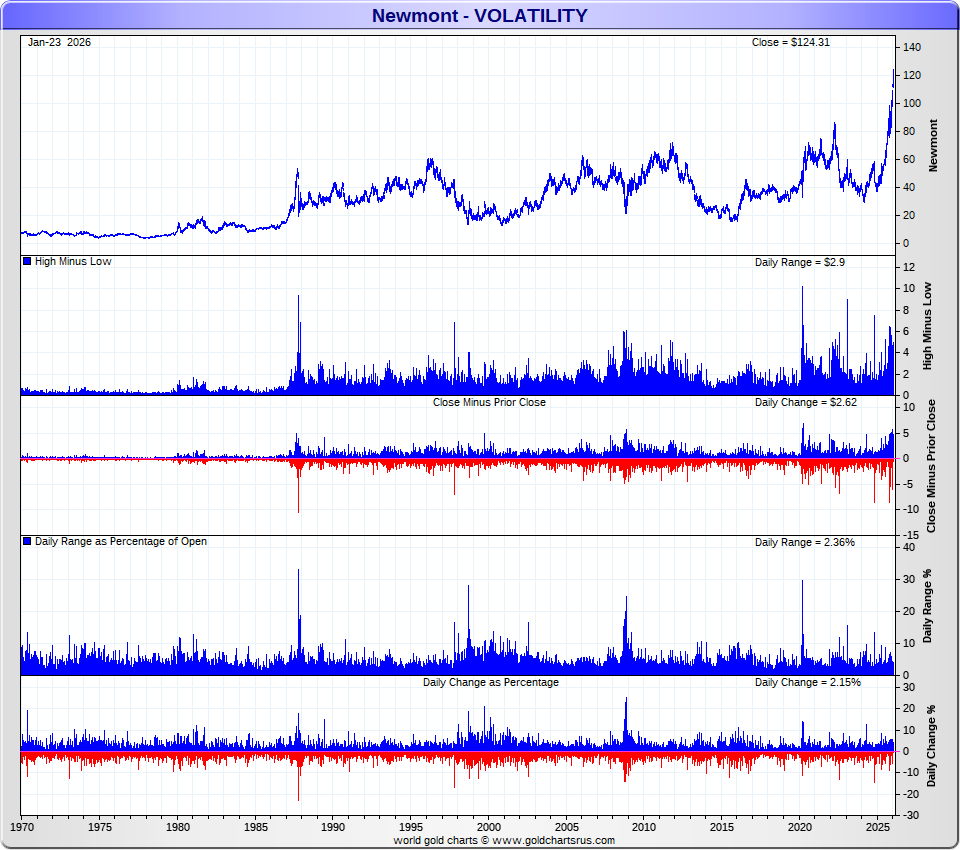Click the 'Daily Change %' axis title
Viewport: 960px width, 850px height.
(x=931, y=746)
